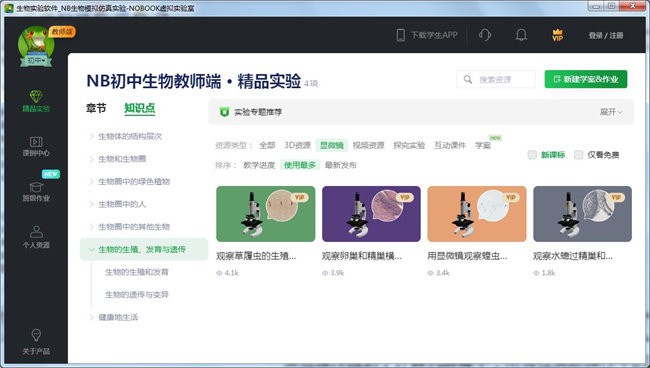
Task: Click the view count icon beside 3.4k
Action: 431,273
